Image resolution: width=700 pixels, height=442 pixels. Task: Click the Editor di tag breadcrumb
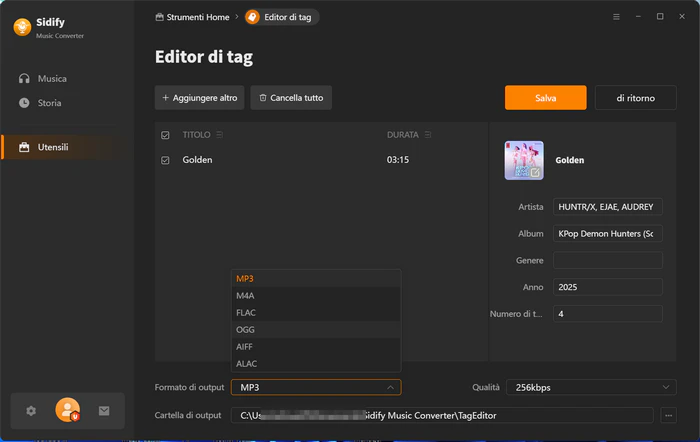coord(282,17)
